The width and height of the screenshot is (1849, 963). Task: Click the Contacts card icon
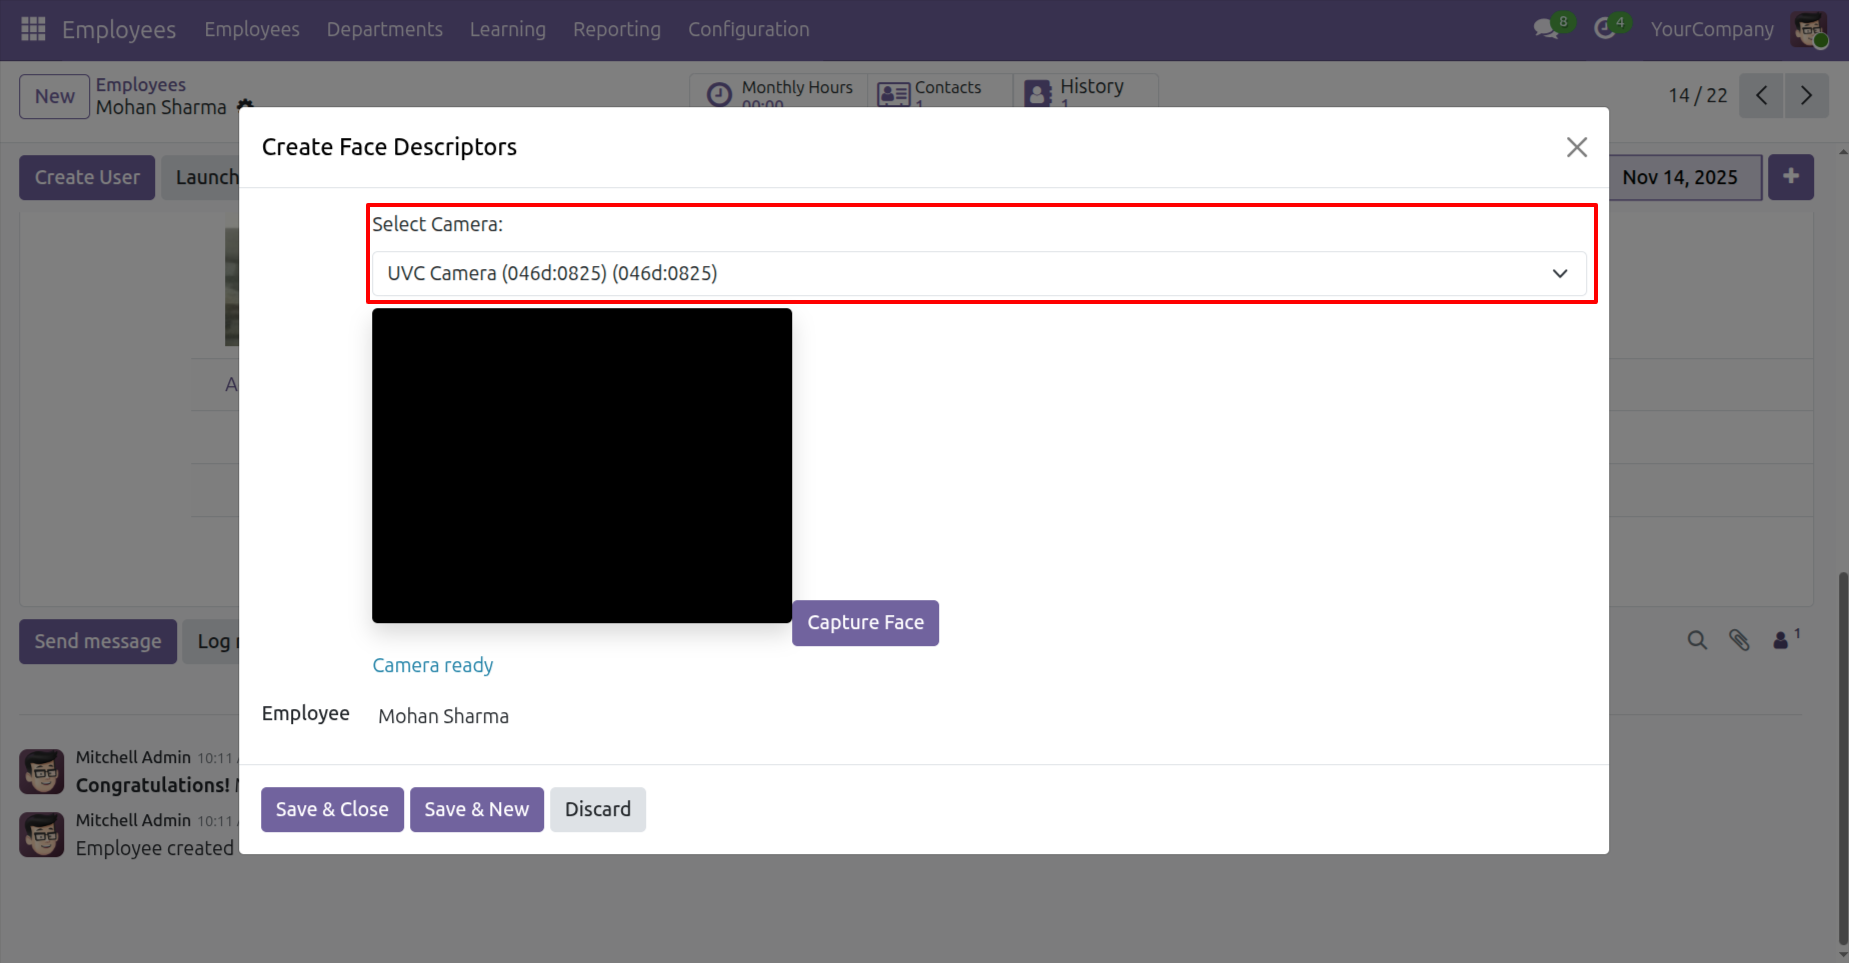(893, 94)
